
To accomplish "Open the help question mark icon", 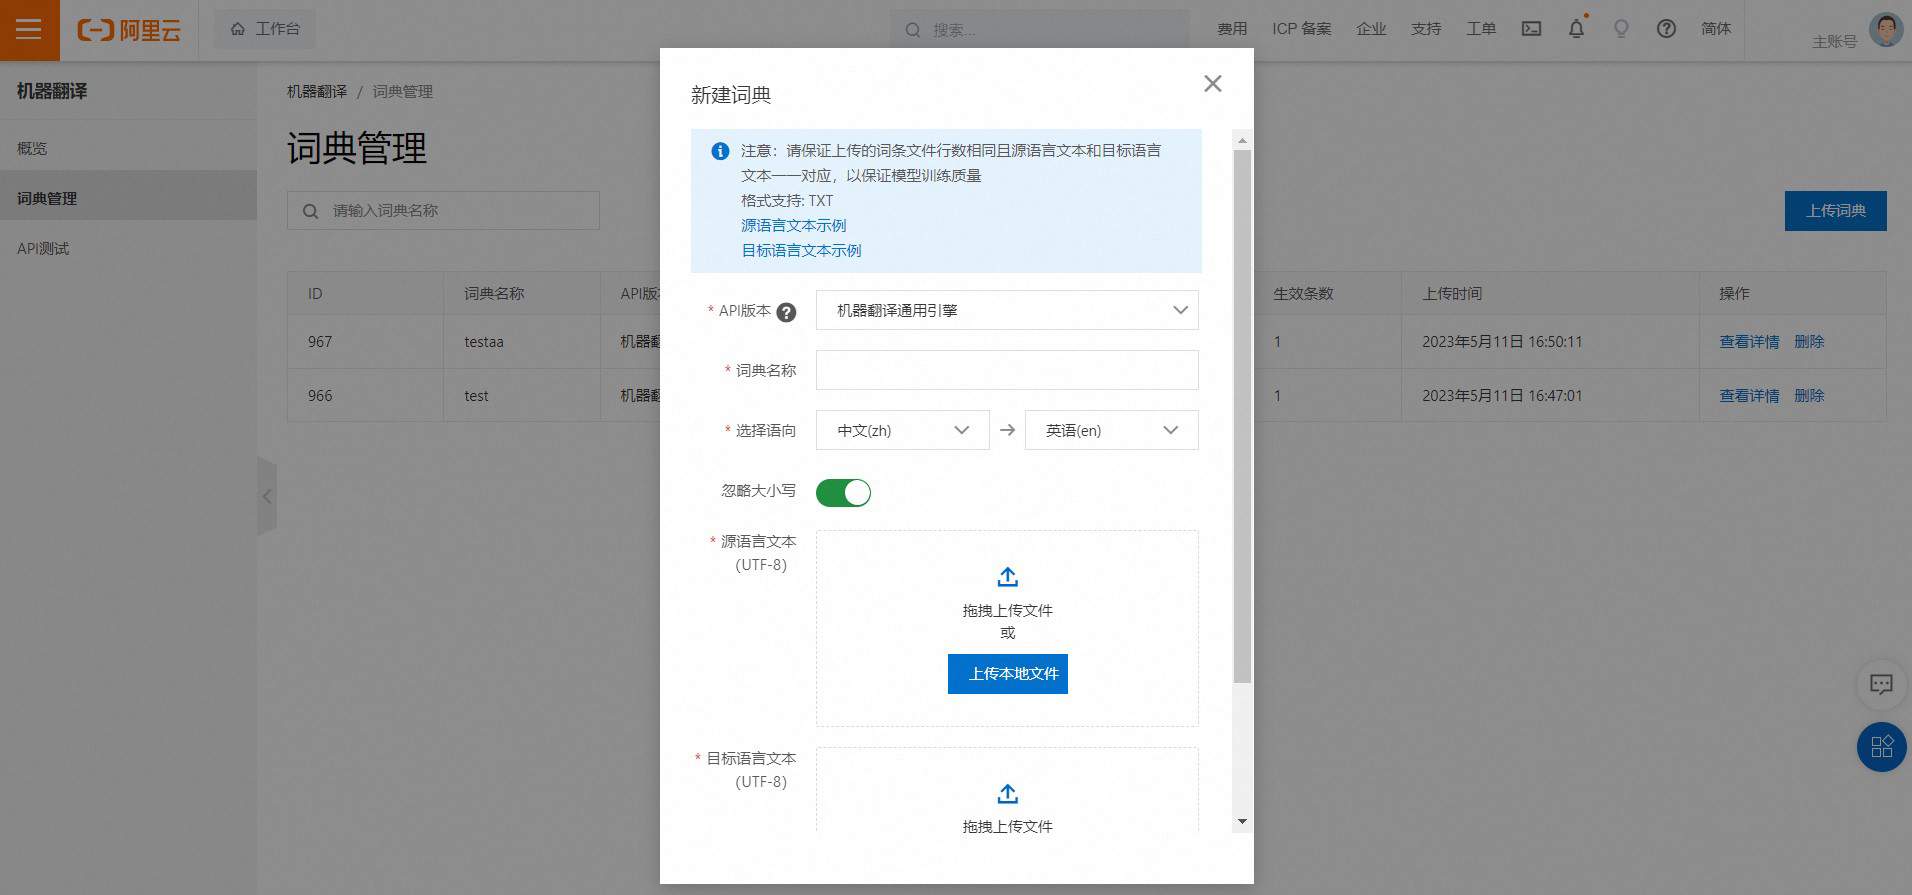I will (x=1666, y=29).
